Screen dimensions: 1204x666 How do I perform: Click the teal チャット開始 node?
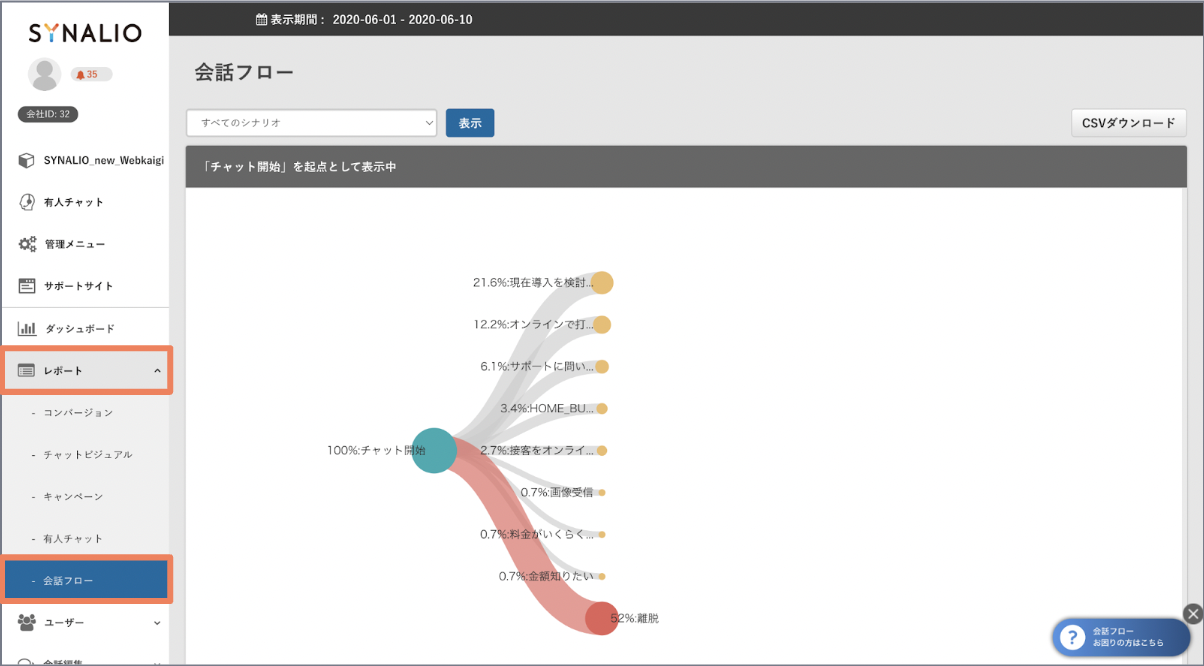coord(434,450)
